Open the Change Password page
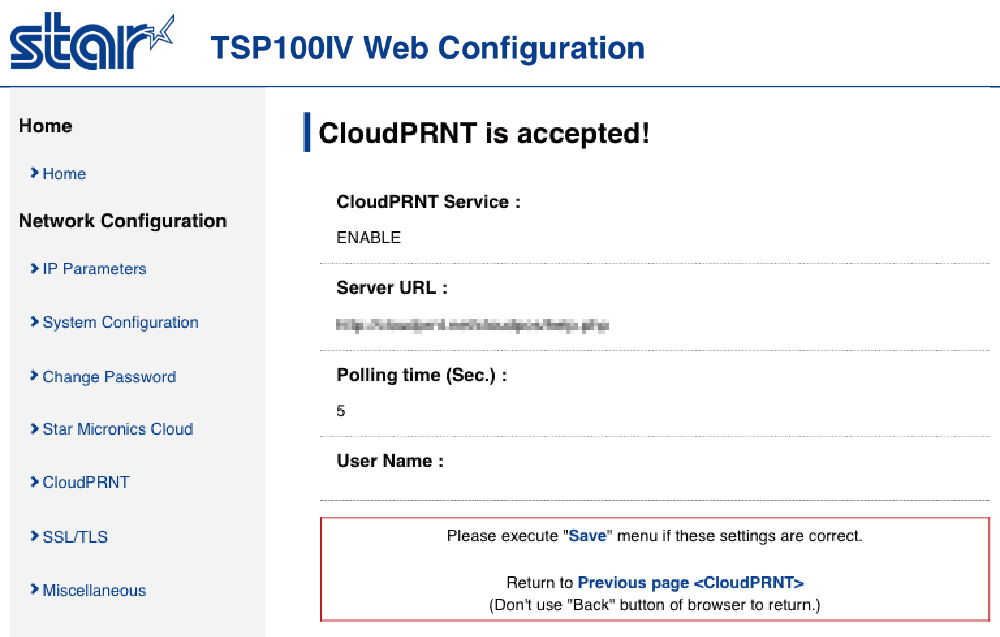This screenshot has width=1000, height=637. [109, 377]
